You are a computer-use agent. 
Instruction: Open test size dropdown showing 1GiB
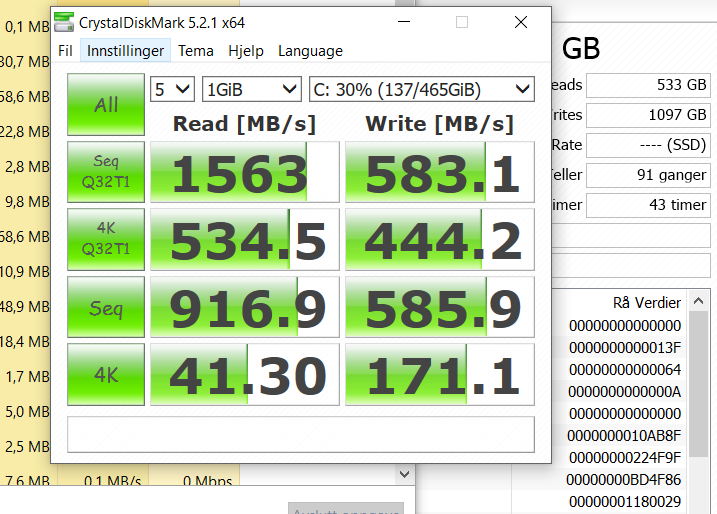coord(252,89)
